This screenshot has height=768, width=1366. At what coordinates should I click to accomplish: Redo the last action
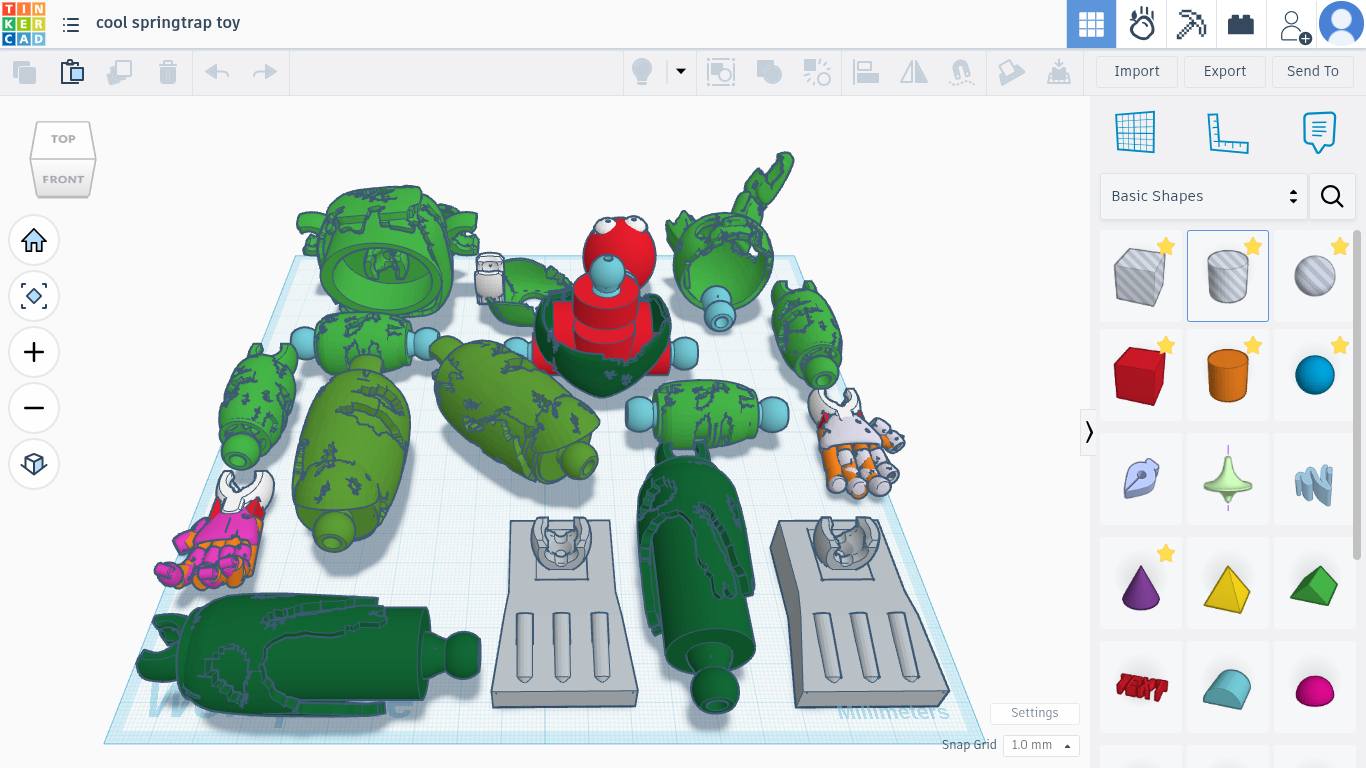pyautogui.click(x=265, y=72)
